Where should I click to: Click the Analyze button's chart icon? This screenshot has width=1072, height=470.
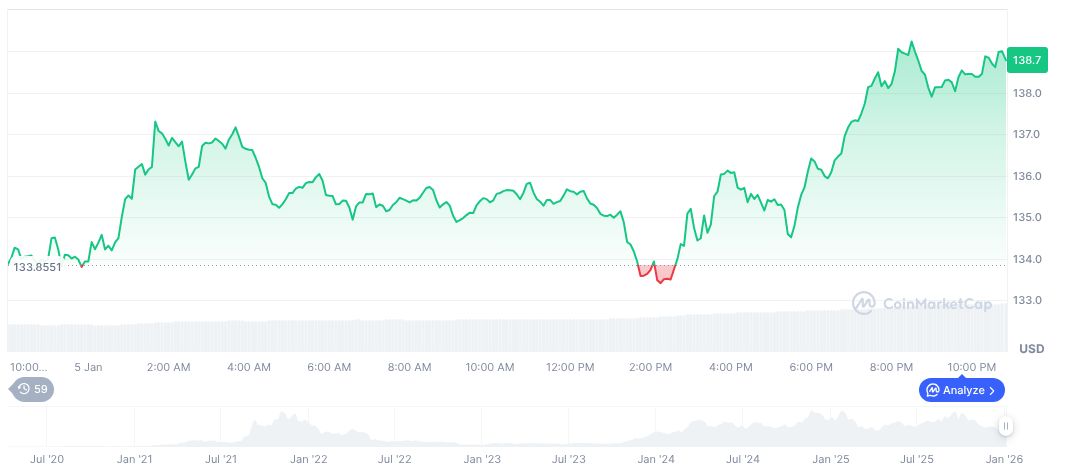[x=932, y=390]
